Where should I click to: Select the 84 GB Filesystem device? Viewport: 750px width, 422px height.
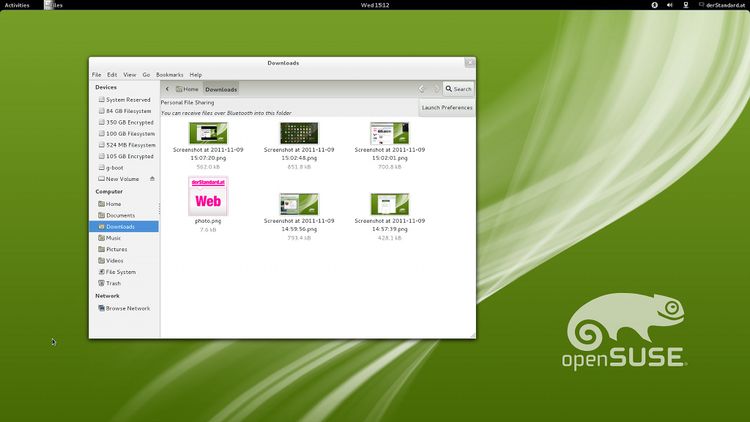click(x=129, y=111)
